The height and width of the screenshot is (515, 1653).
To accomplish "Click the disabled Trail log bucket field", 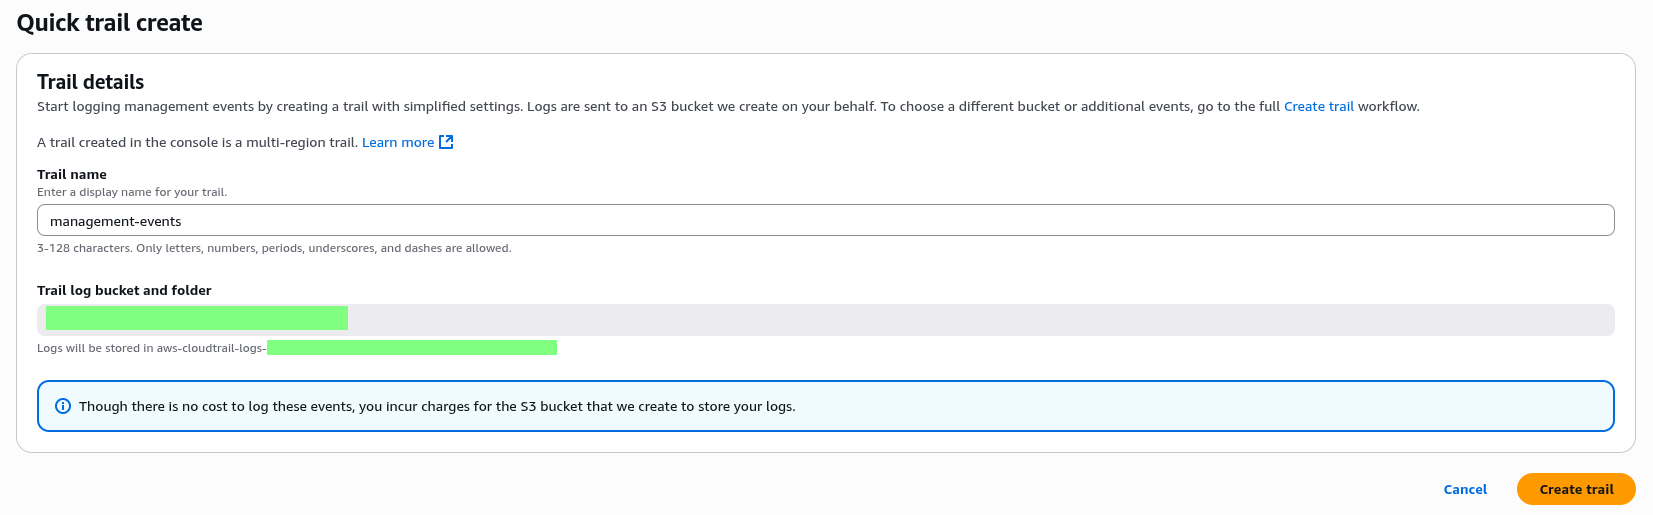I will [x=980, y=320].
